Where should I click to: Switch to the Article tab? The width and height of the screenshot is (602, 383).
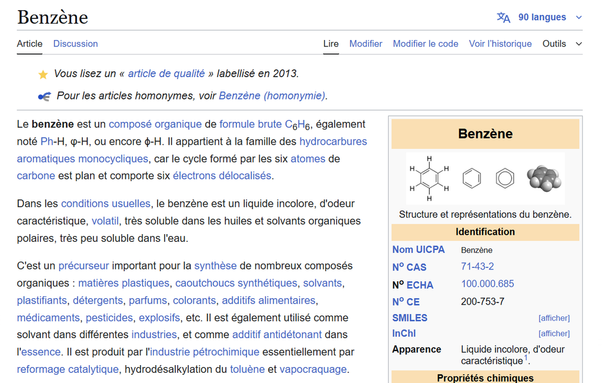click(x=30, y=44)
